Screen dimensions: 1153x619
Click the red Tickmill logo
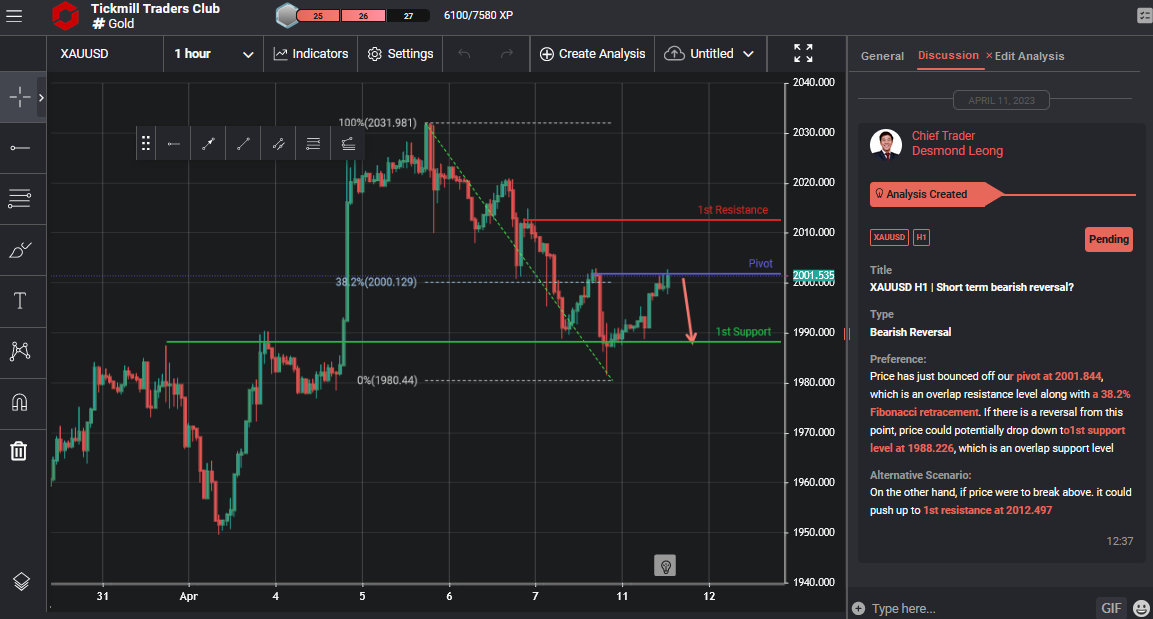65,15
